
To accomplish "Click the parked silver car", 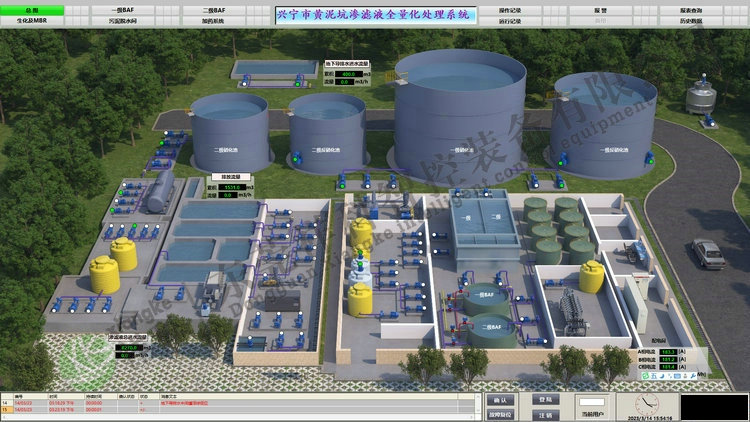I will (x=708, y=253).
